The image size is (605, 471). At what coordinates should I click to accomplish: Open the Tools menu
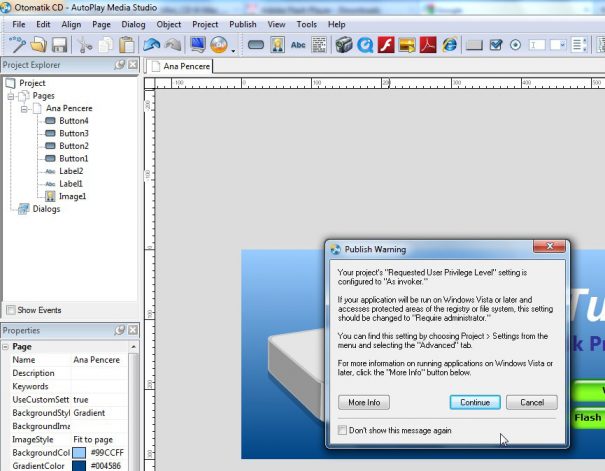pos(307,24)
